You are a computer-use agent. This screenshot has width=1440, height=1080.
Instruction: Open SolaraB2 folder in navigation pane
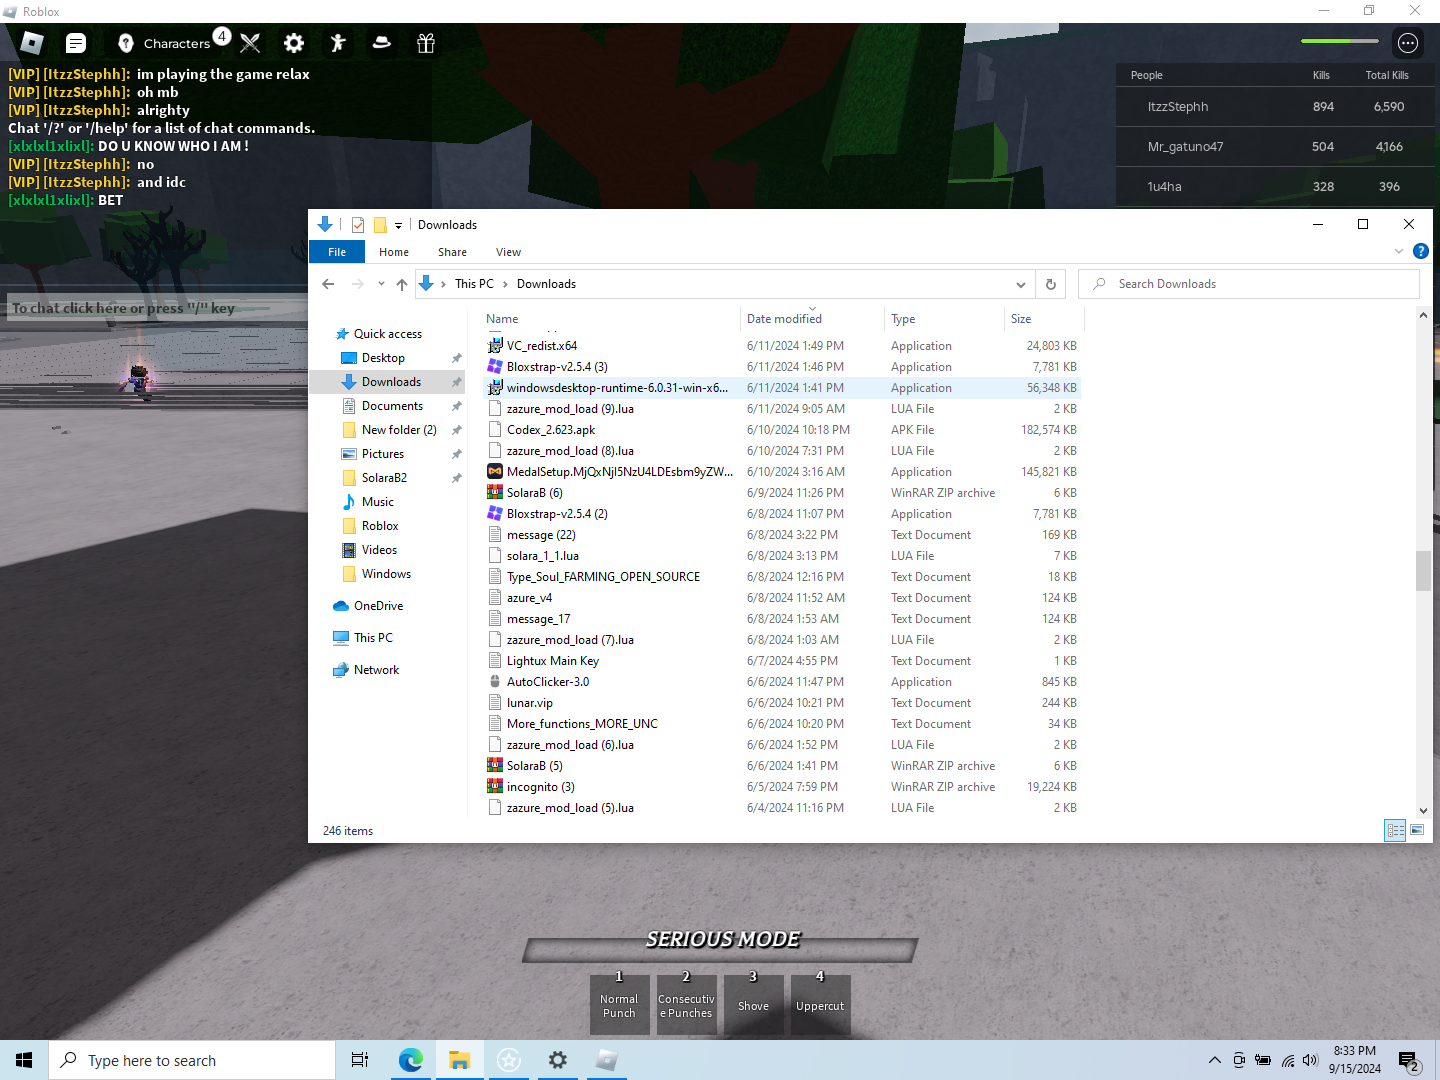coord(384,478)
